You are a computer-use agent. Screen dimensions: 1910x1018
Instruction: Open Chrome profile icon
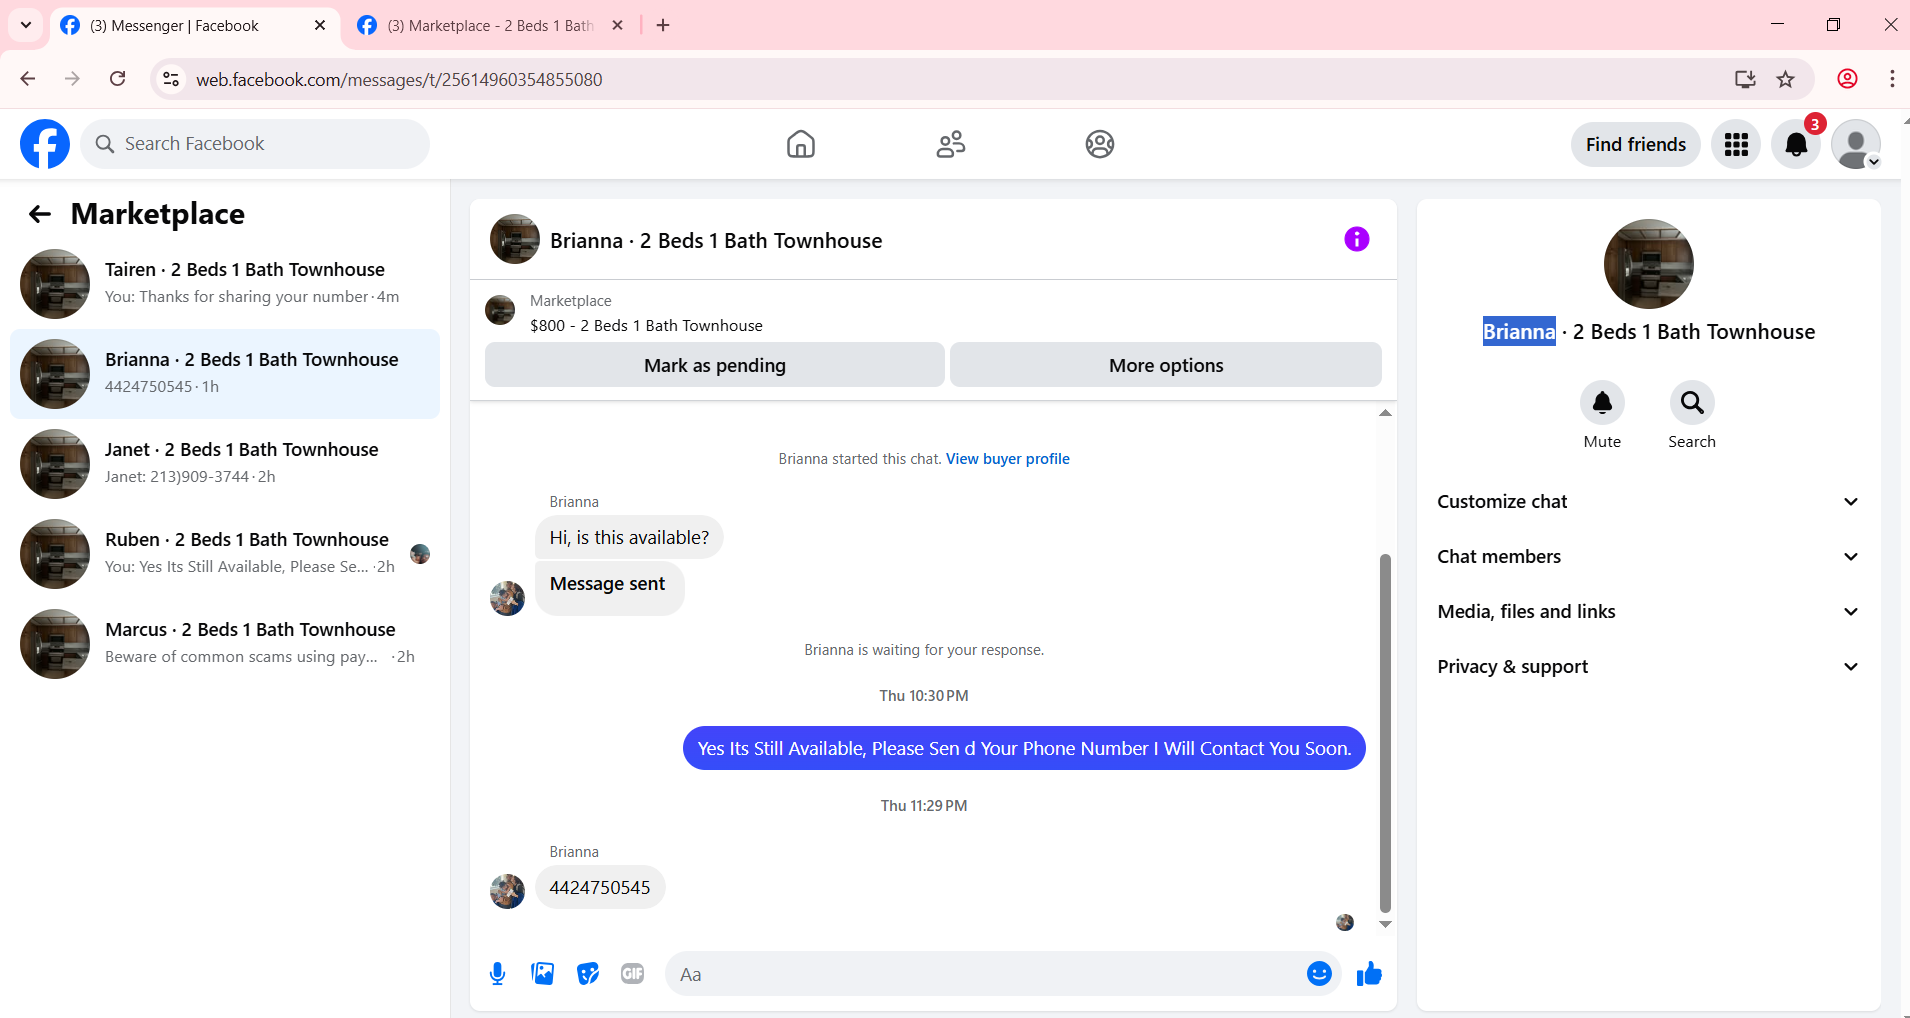pyautogui.click(x=1848, y=79)
